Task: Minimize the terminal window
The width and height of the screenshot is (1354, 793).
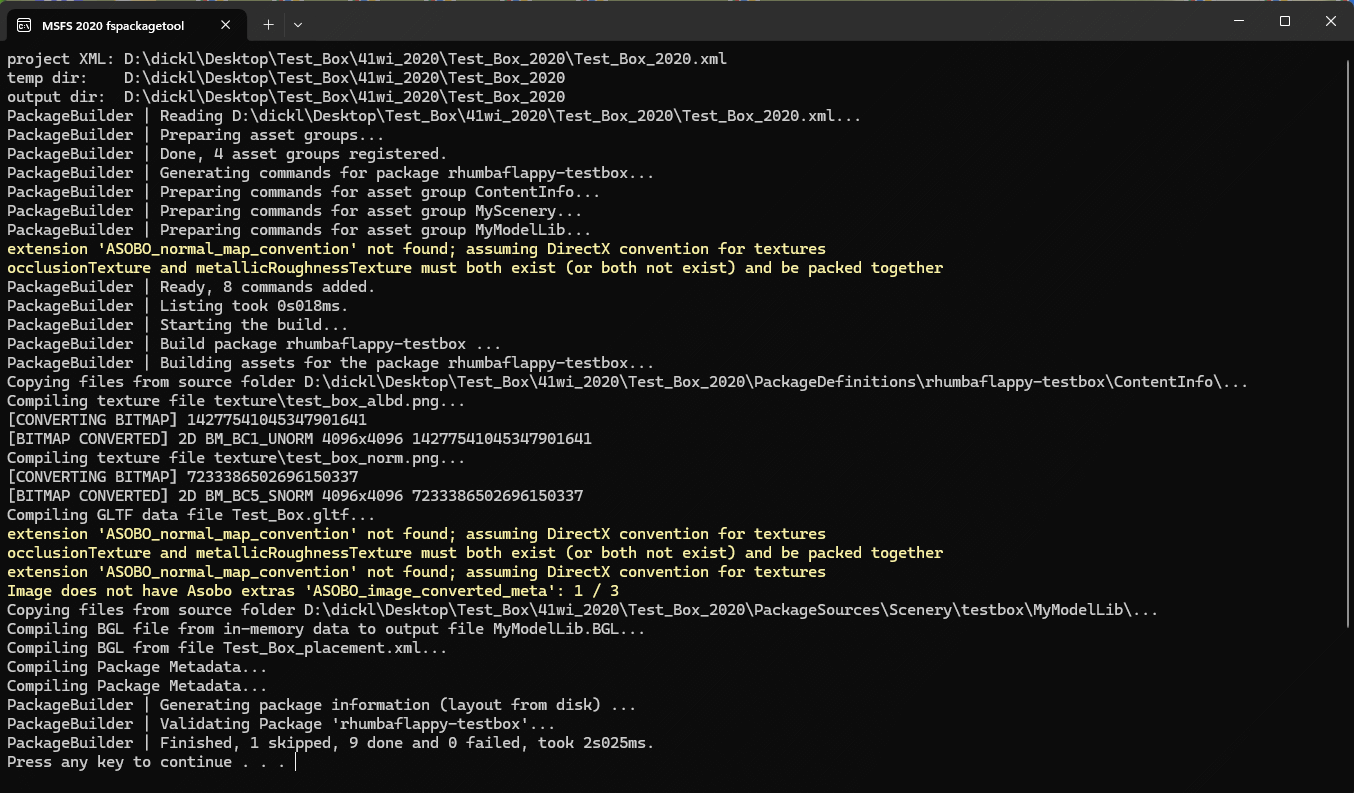Action: (x=1238, y=21)
